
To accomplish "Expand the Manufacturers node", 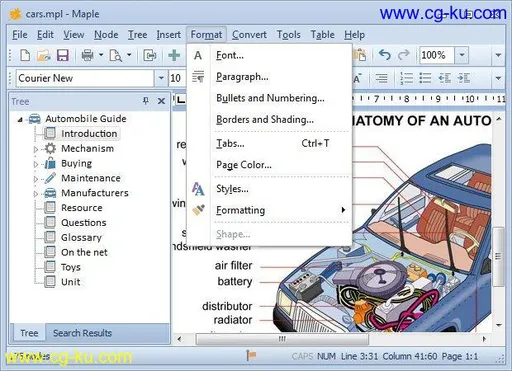I will 36,194.
